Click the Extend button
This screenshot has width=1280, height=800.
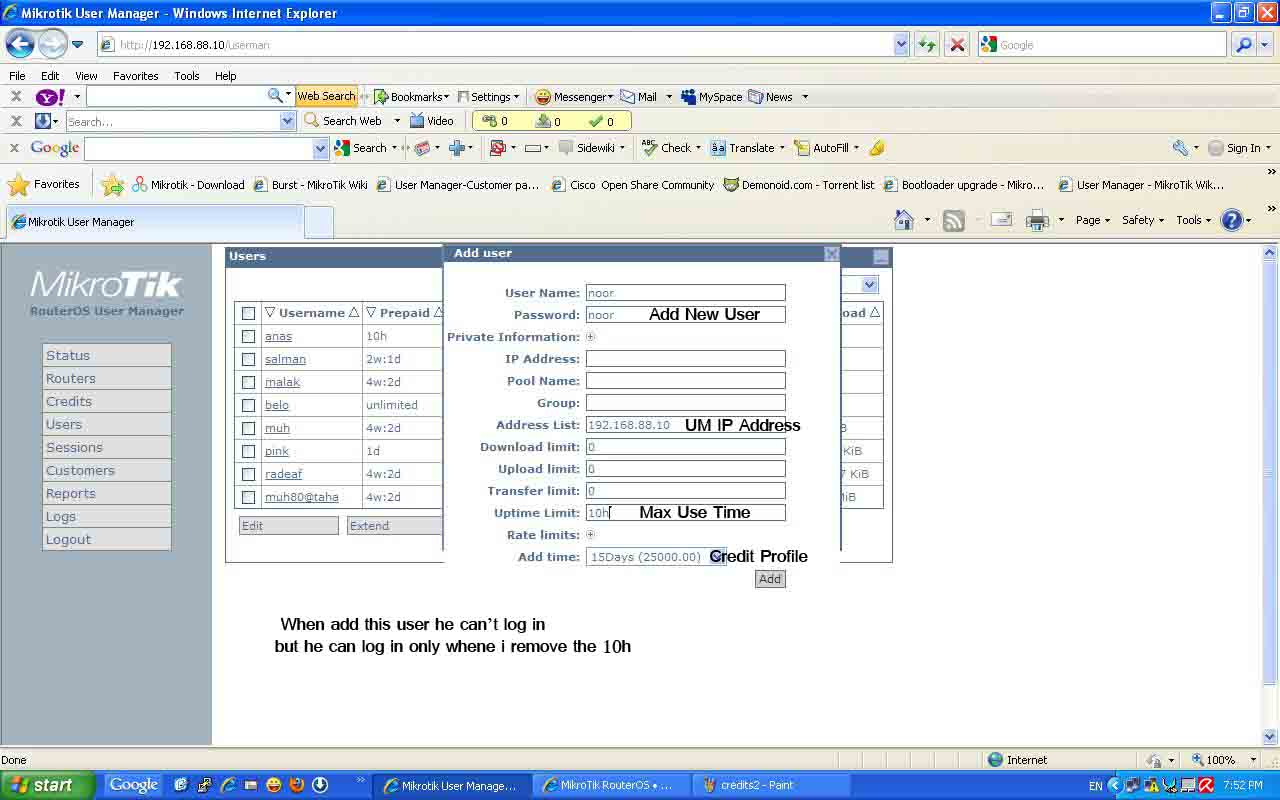(395, 526)
